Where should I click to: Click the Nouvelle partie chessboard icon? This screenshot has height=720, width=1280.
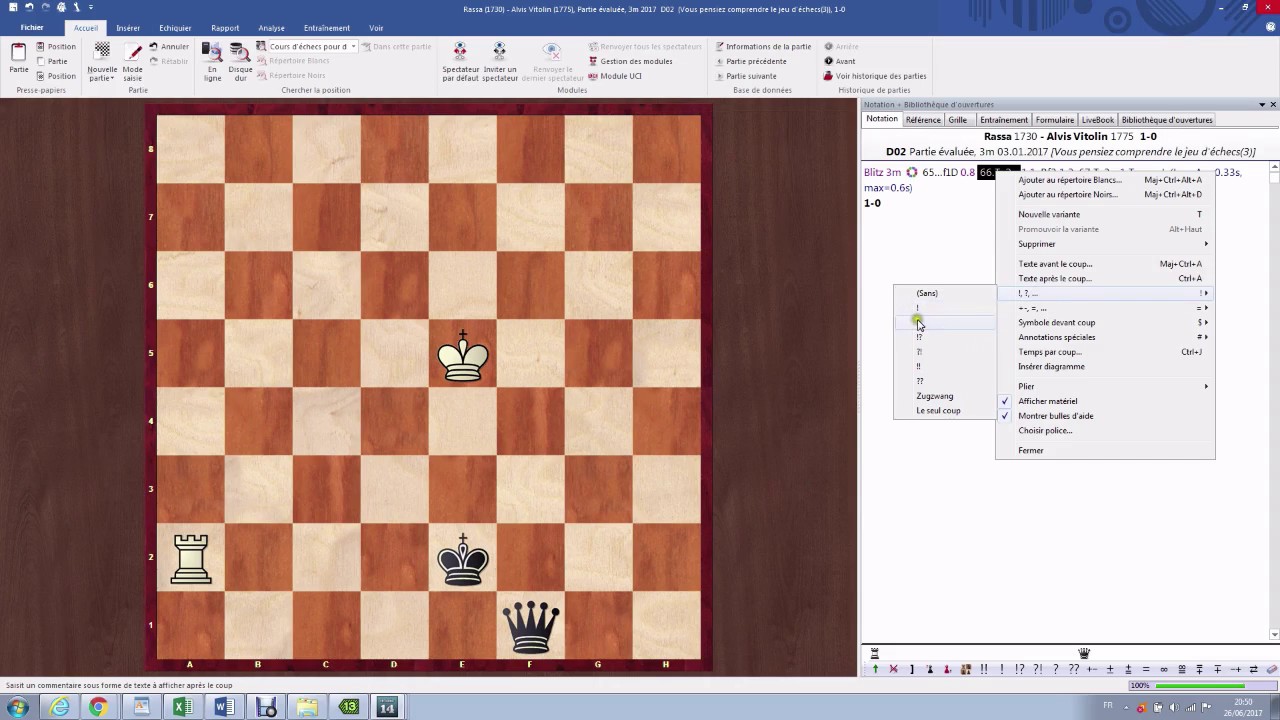point(102,50)
